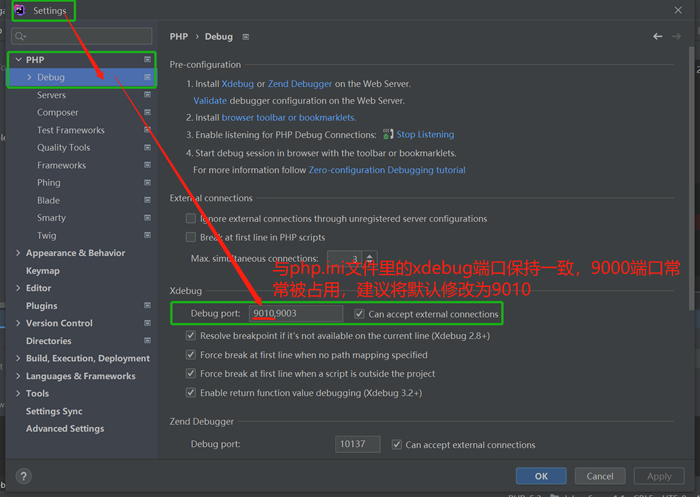Screen dimensions: 700x497
Task: Open help with the question mark button
Action: (24, 476)
